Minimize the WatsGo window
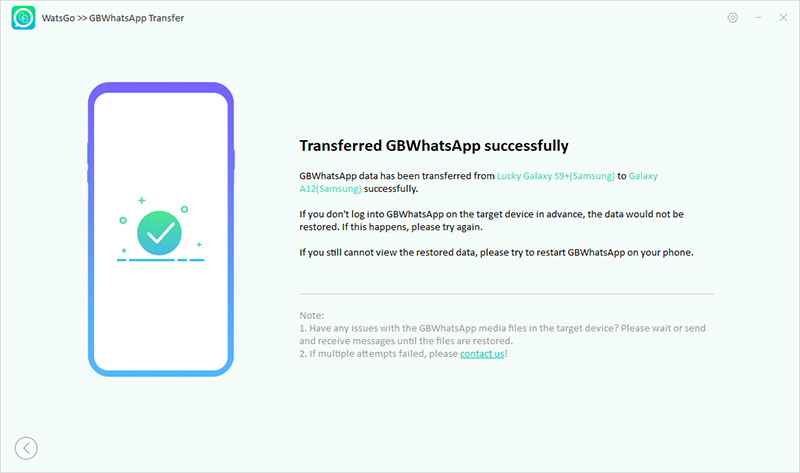The width and height of the screenshot is (800, 473). [759, 18]
